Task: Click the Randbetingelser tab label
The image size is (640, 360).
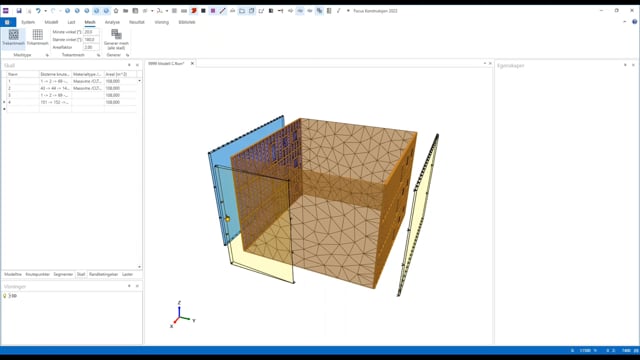Action: tap(103, 274)
